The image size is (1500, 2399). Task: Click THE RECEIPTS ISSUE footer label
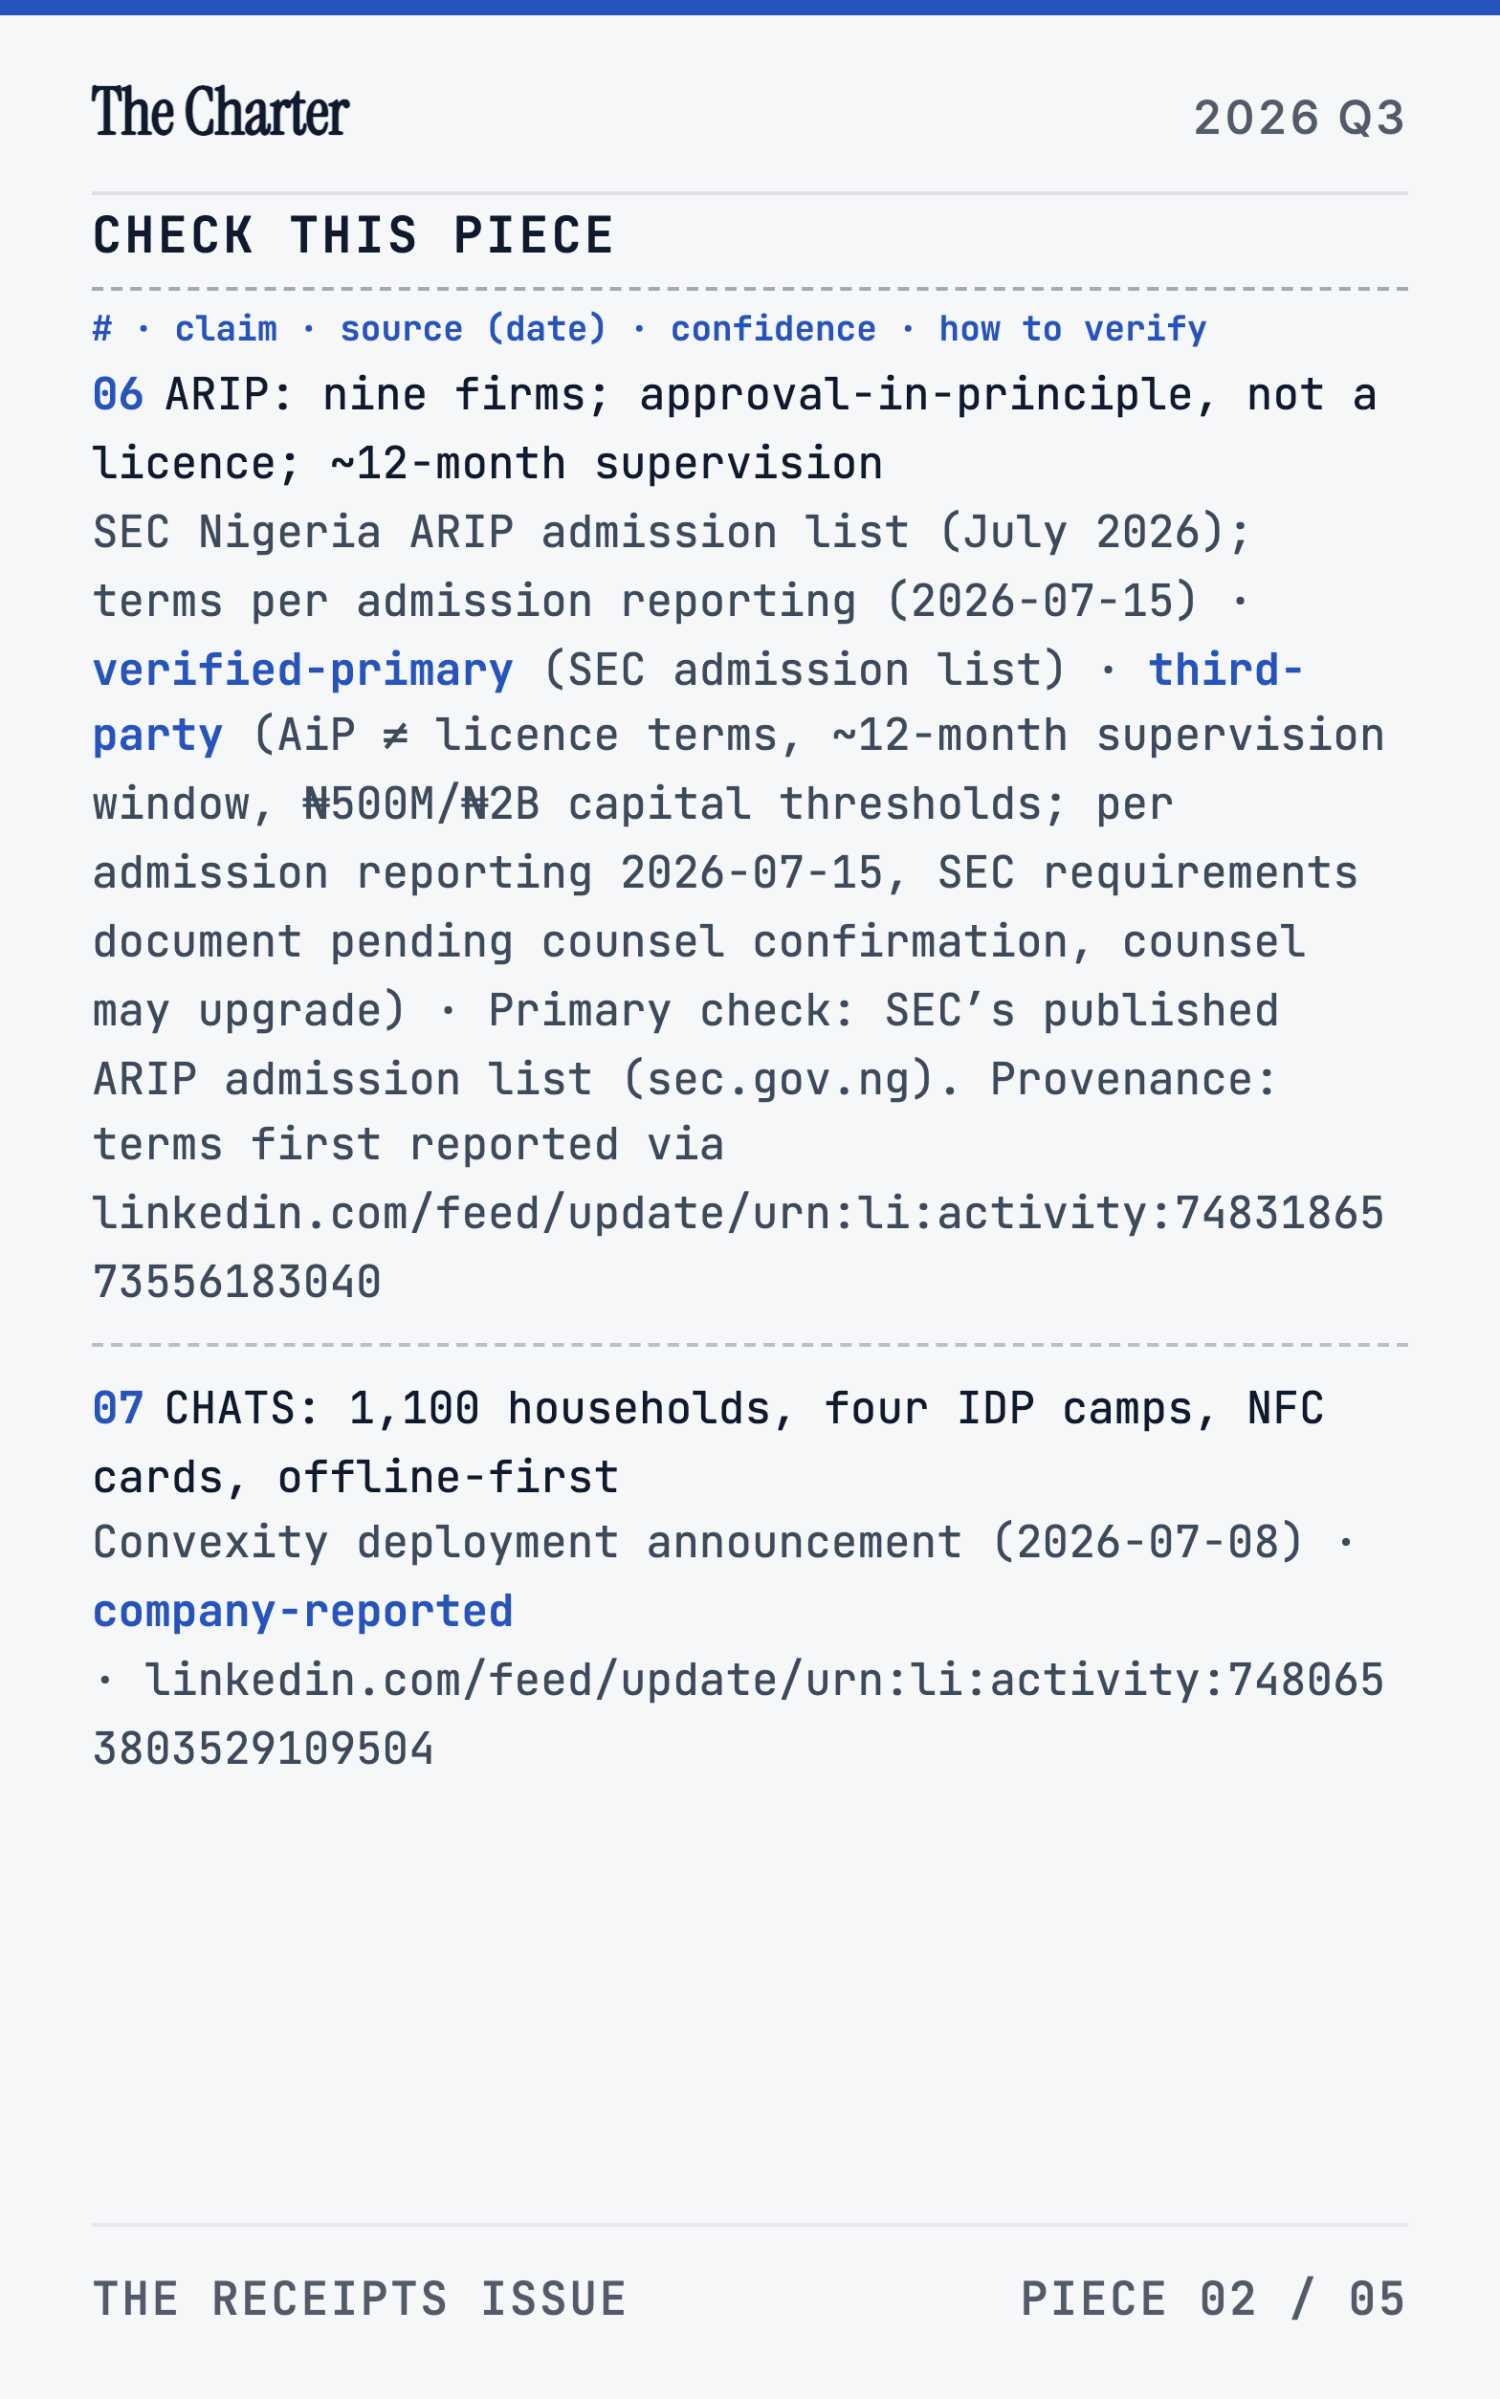[360, 2299]
